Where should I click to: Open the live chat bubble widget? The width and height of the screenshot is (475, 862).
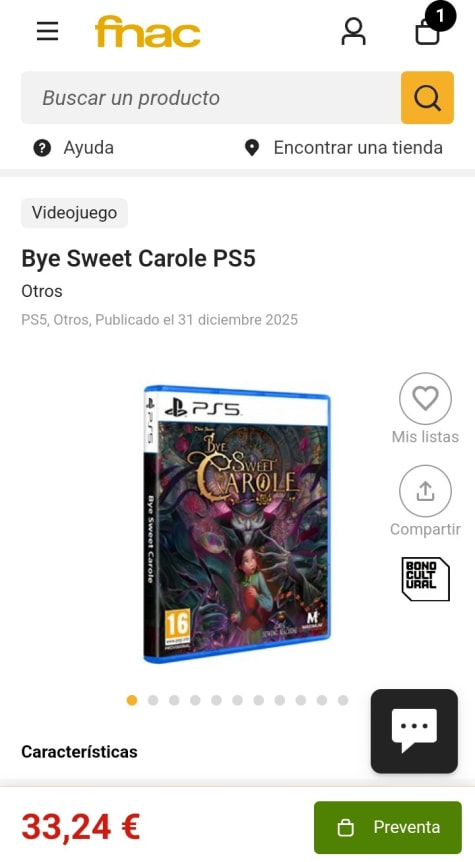point(414,731)
